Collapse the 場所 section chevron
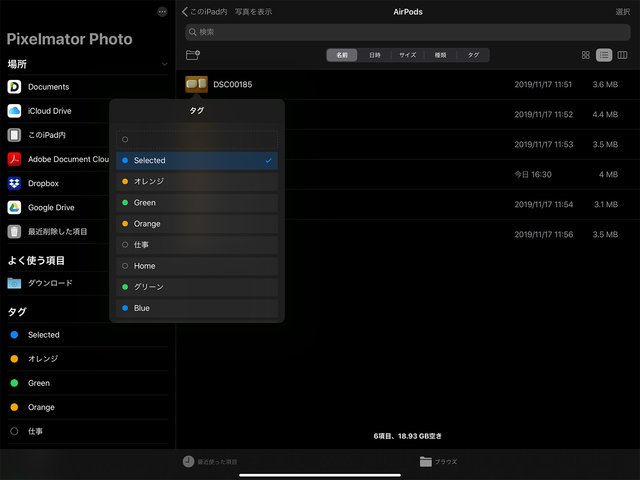The image size is (640, 480). pyautogui.click(x=164, y=64)
